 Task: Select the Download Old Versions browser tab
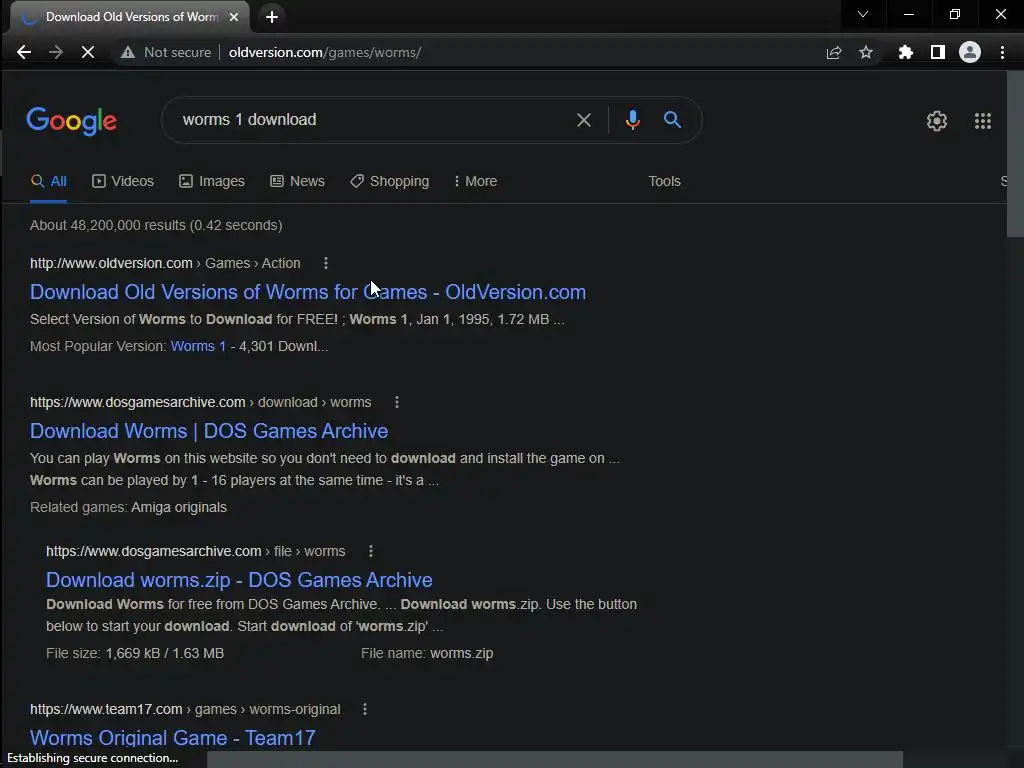pyautogui.click(x=129, y=17)
